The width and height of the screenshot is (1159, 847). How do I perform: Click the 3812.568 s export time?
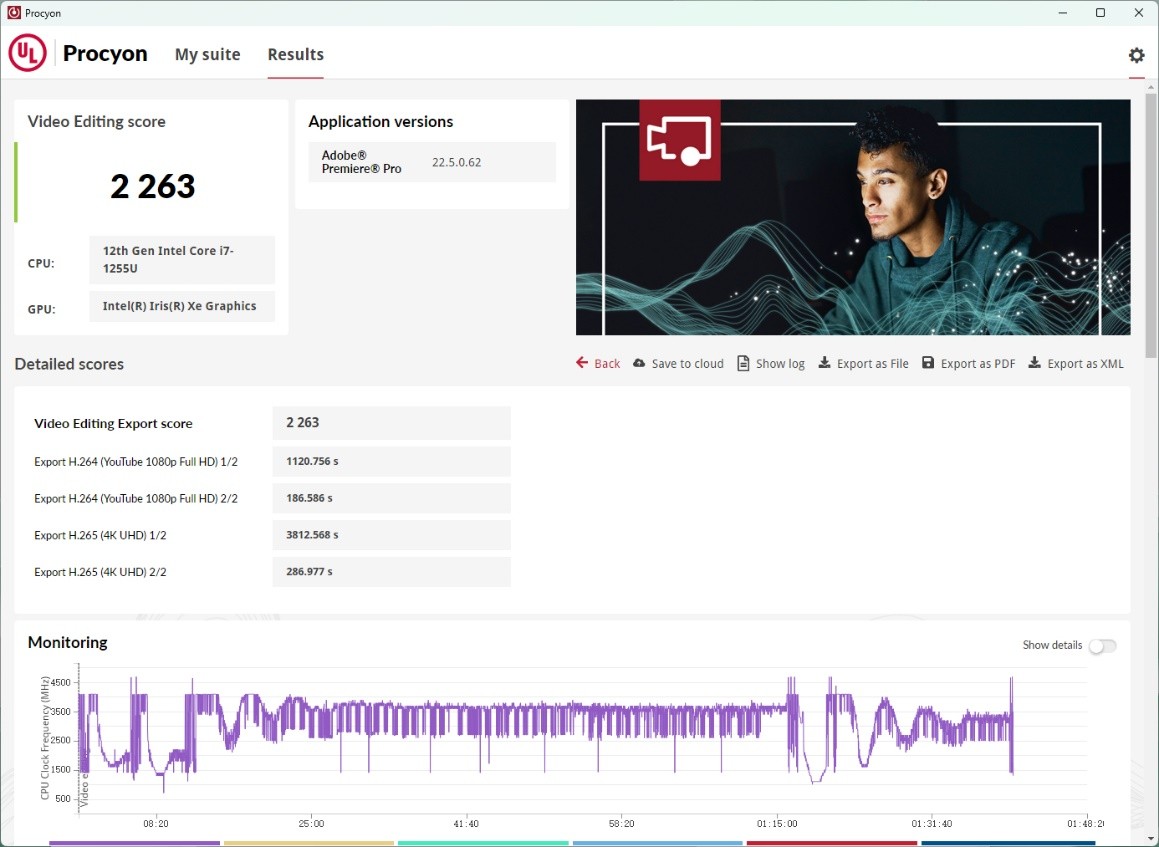(392, 535)
